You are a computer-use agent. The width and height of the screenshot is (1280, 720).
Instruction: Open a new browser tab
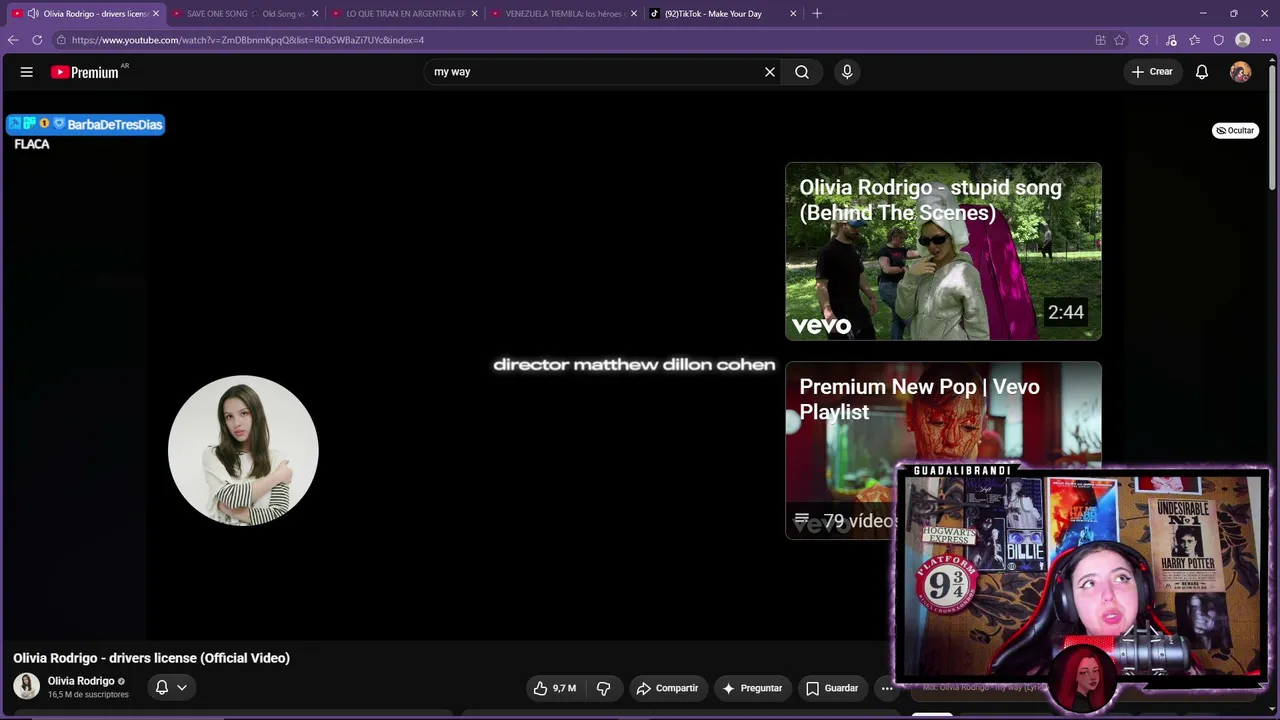[x=817, y=14]
